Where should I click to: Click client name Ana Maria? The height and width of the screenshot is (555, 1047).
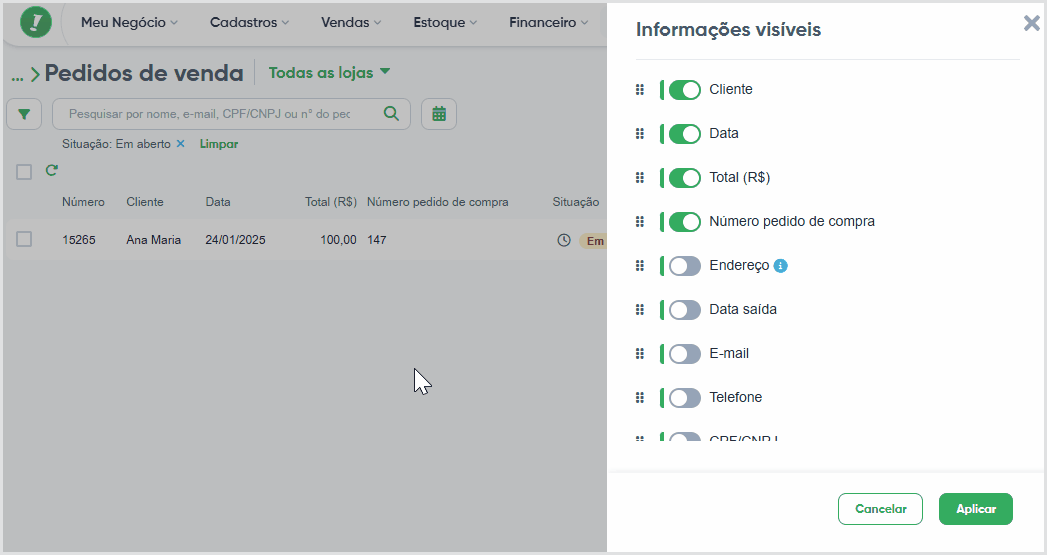click(154, 240)
